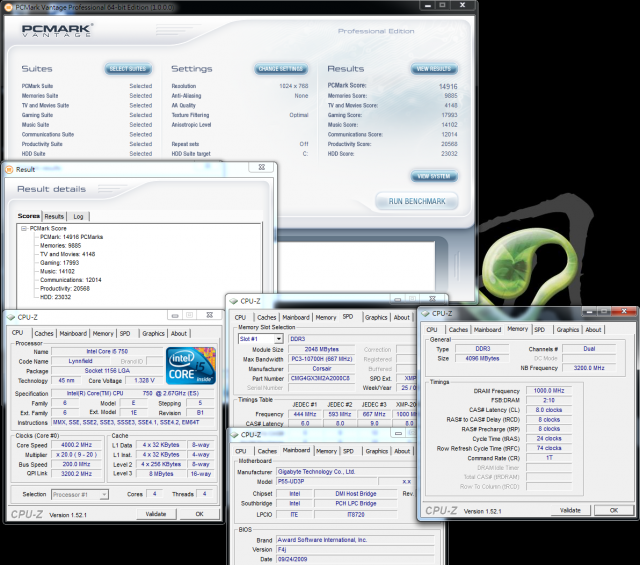Select 'Productivity: 20568' tree row
This screenshot has width=640, height=565.
(65, 289)
